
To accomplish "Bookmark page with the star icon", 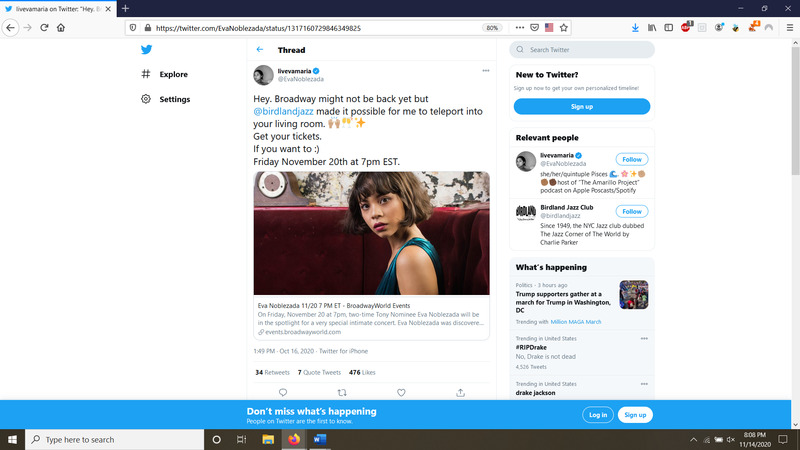I will [564, 28].
